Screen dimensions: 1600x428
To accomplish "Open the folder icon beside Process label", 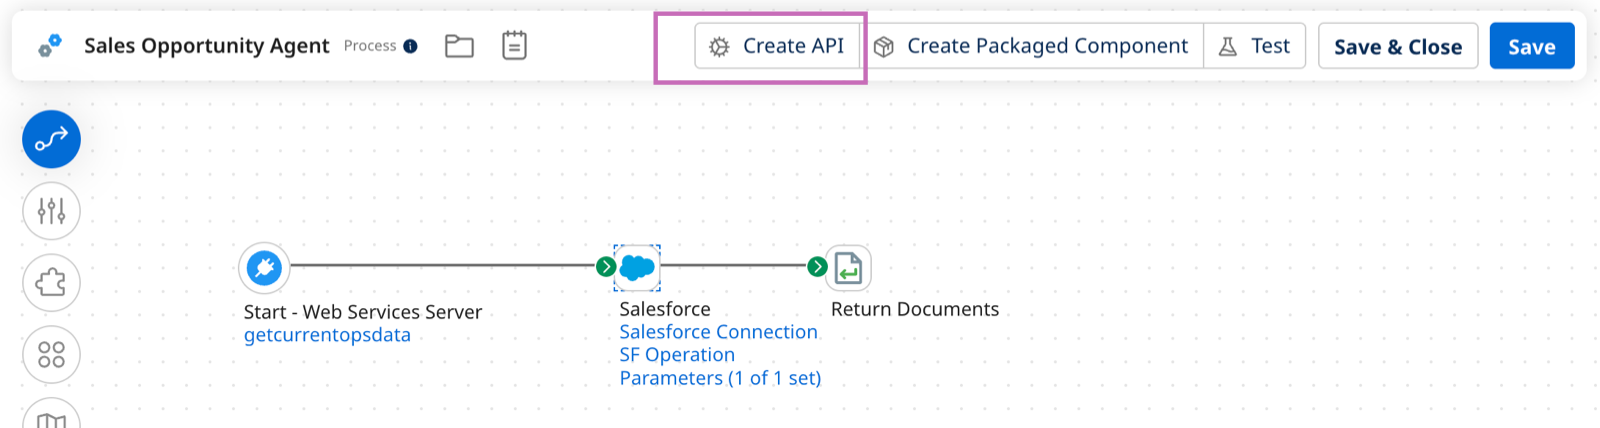I will pos(459,46).
